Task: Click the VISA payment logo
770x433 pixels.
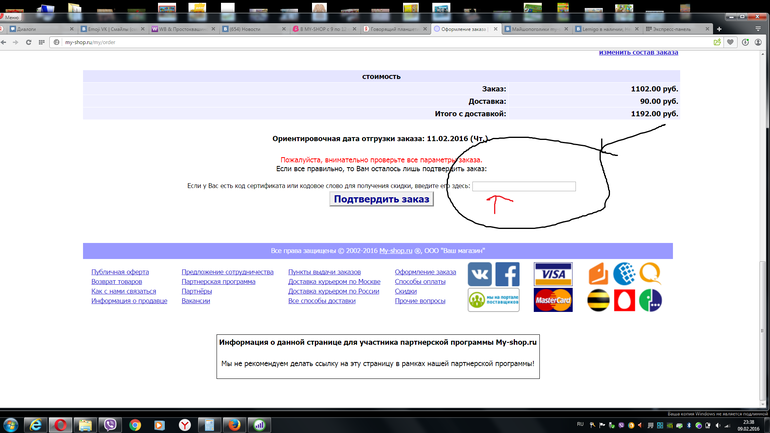Action: [x=553, y=274]
